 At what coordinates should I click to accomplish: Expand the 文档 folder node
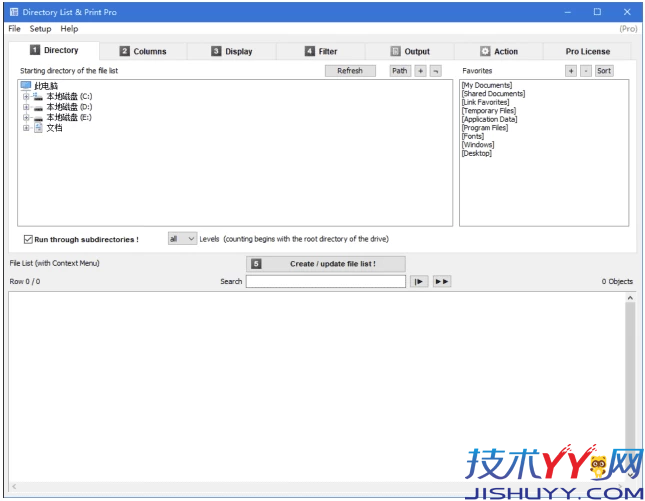tap(26, 128)
